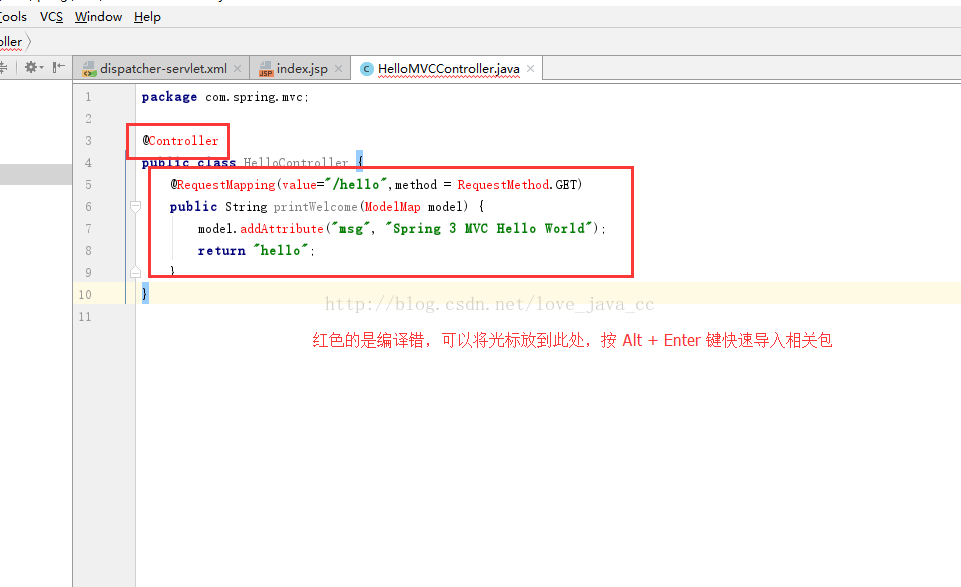Click the package keyword on line 1

click(169, 97)
